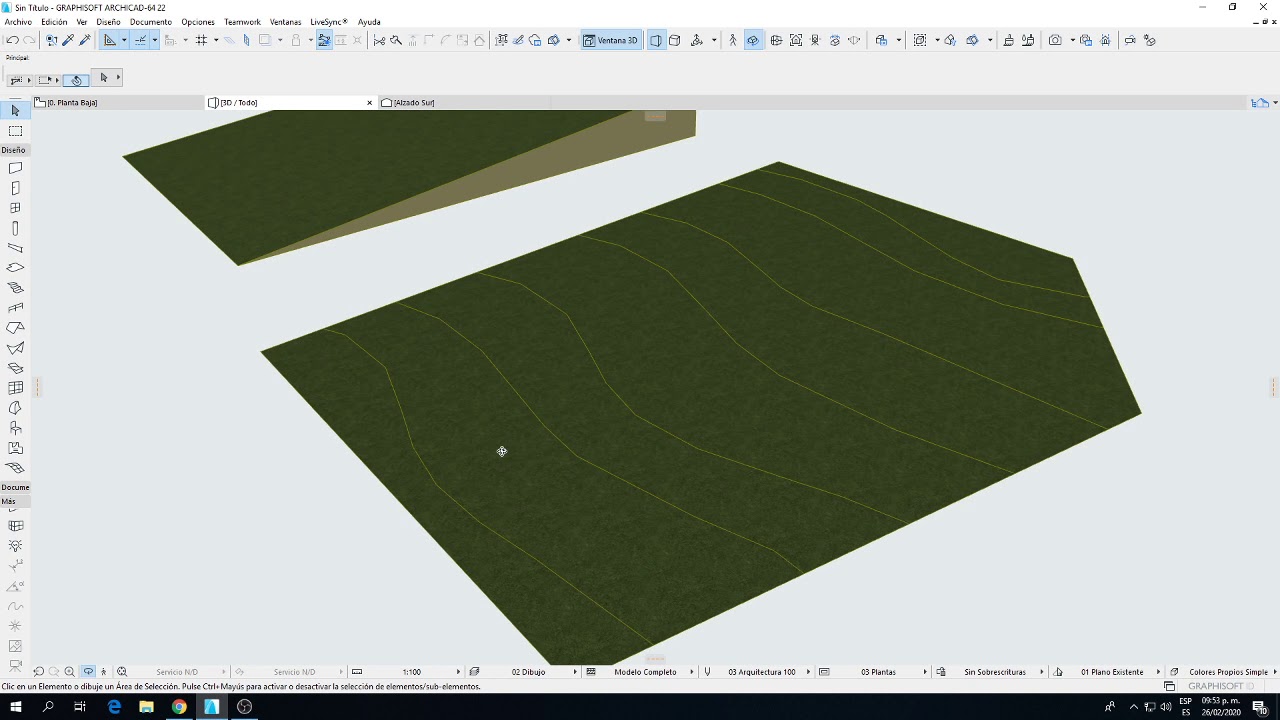Click the Undo arrow in the toolbar

coord(12,40)
